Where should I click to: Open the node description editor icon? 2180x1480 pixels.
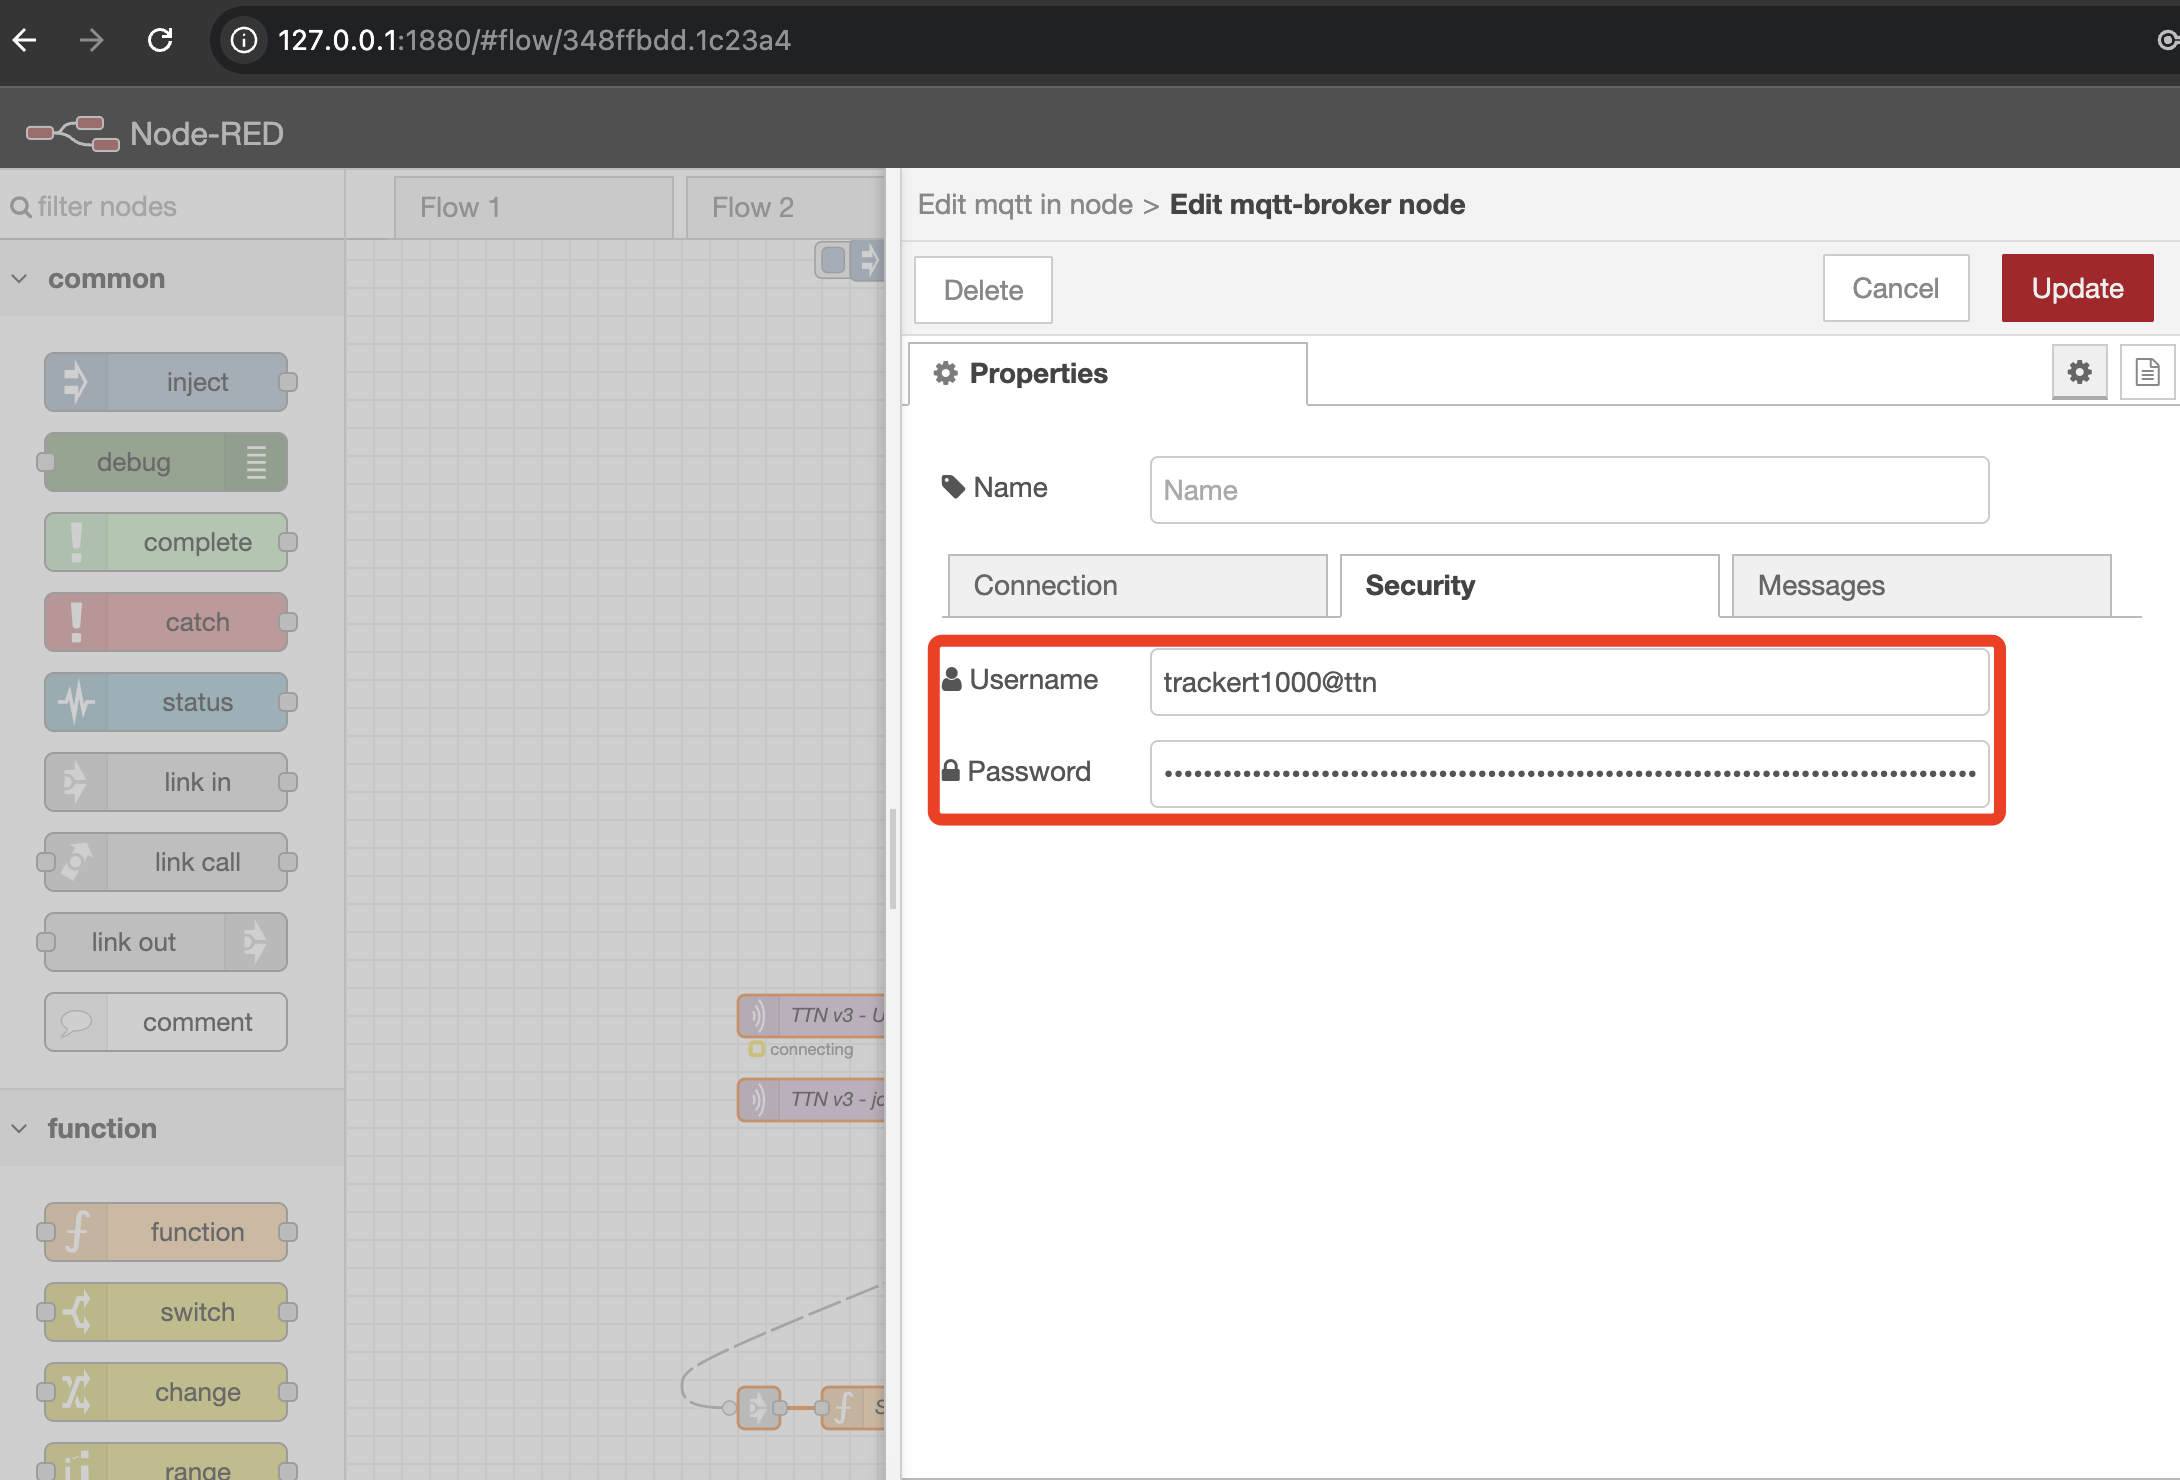coord(2147,371)
